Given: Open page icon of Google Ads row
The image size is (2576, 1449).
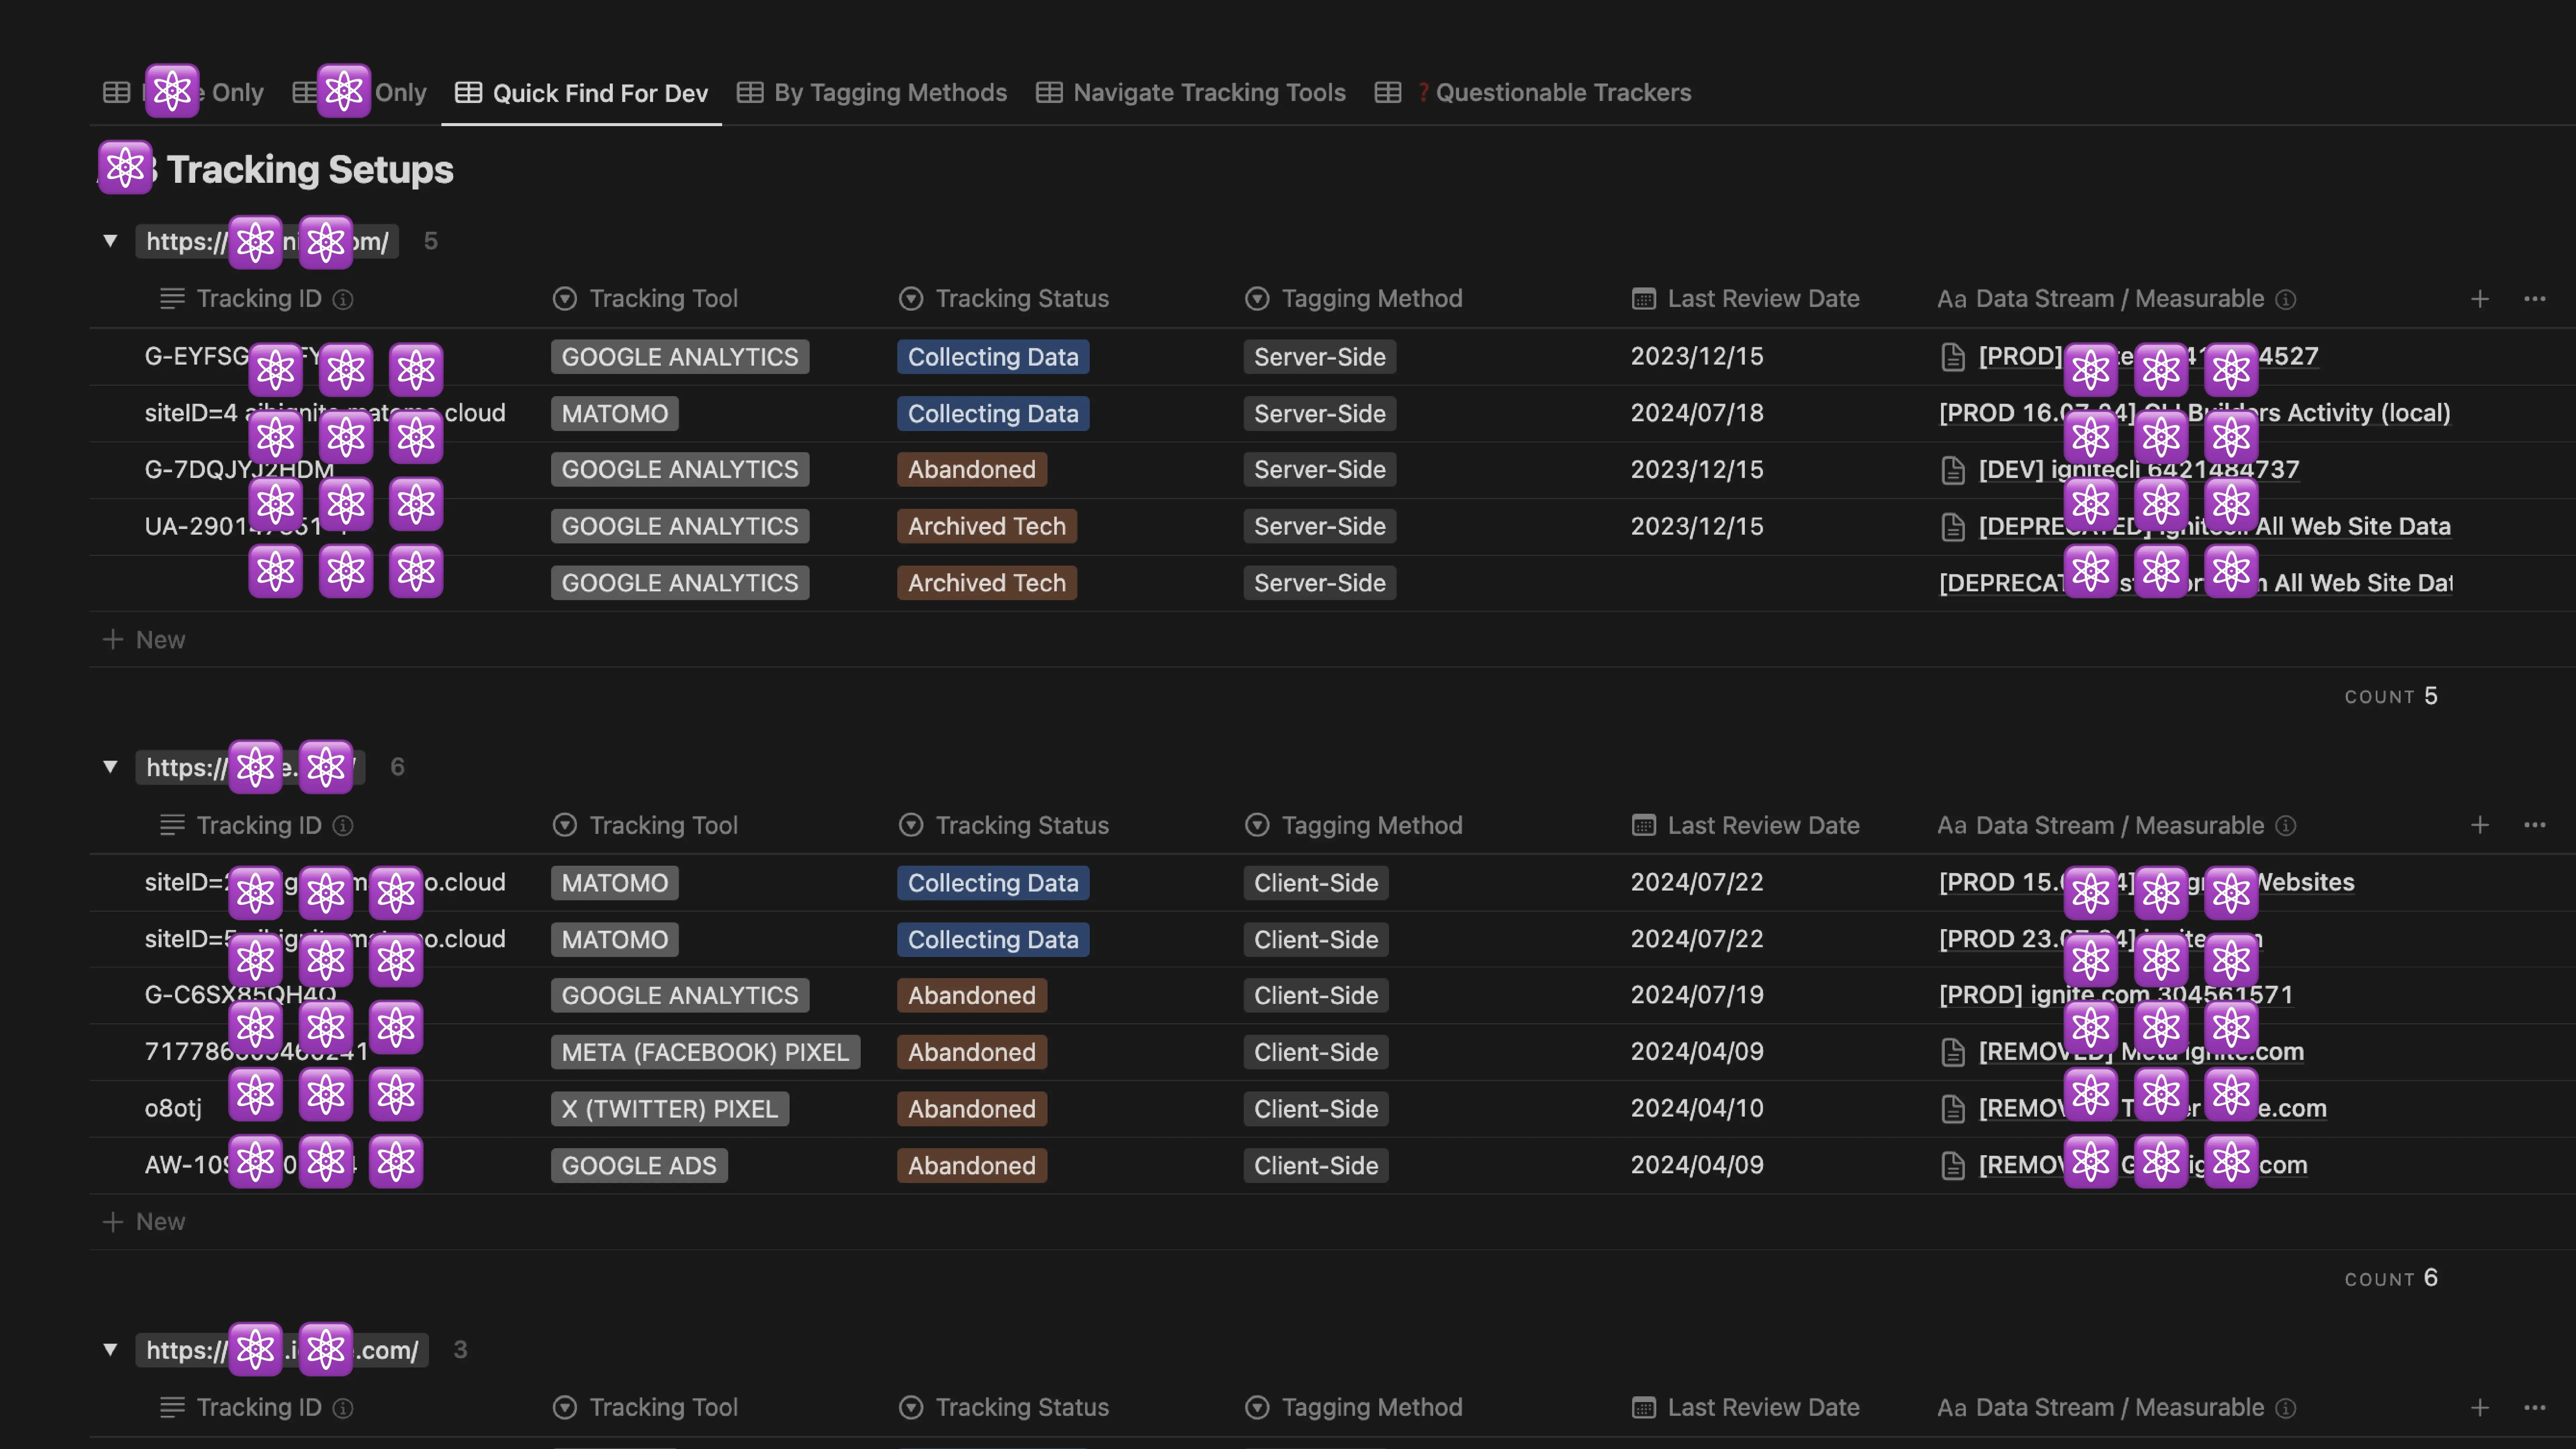Looking at the screenshot, I should click(x=1953, y=1166).
